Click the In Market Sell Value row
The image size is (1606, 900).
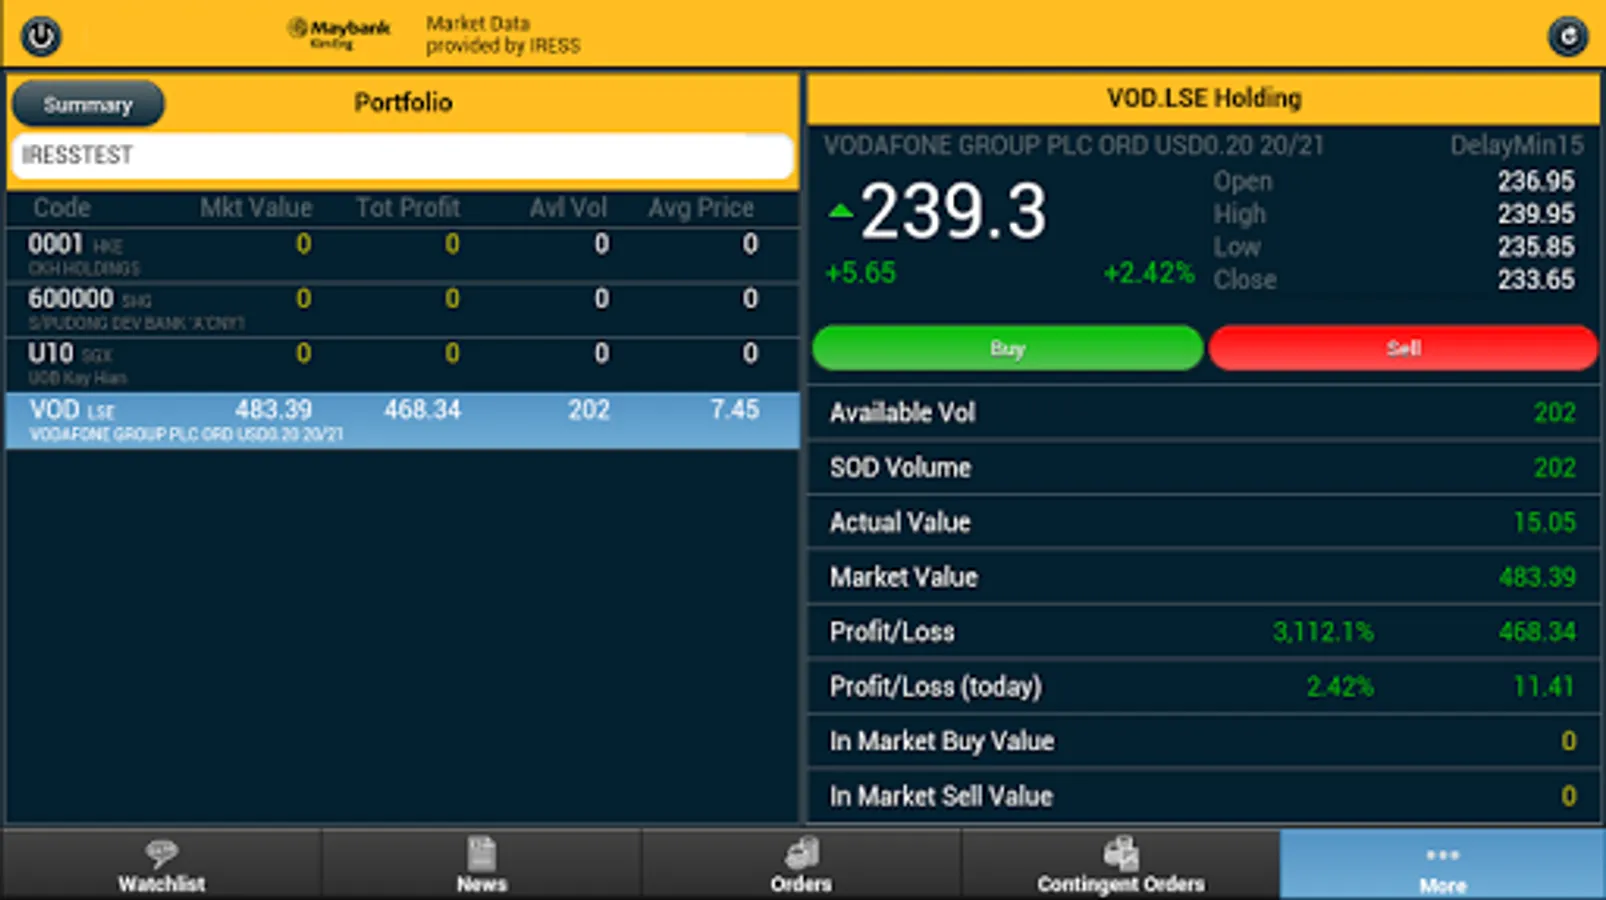1203,796
